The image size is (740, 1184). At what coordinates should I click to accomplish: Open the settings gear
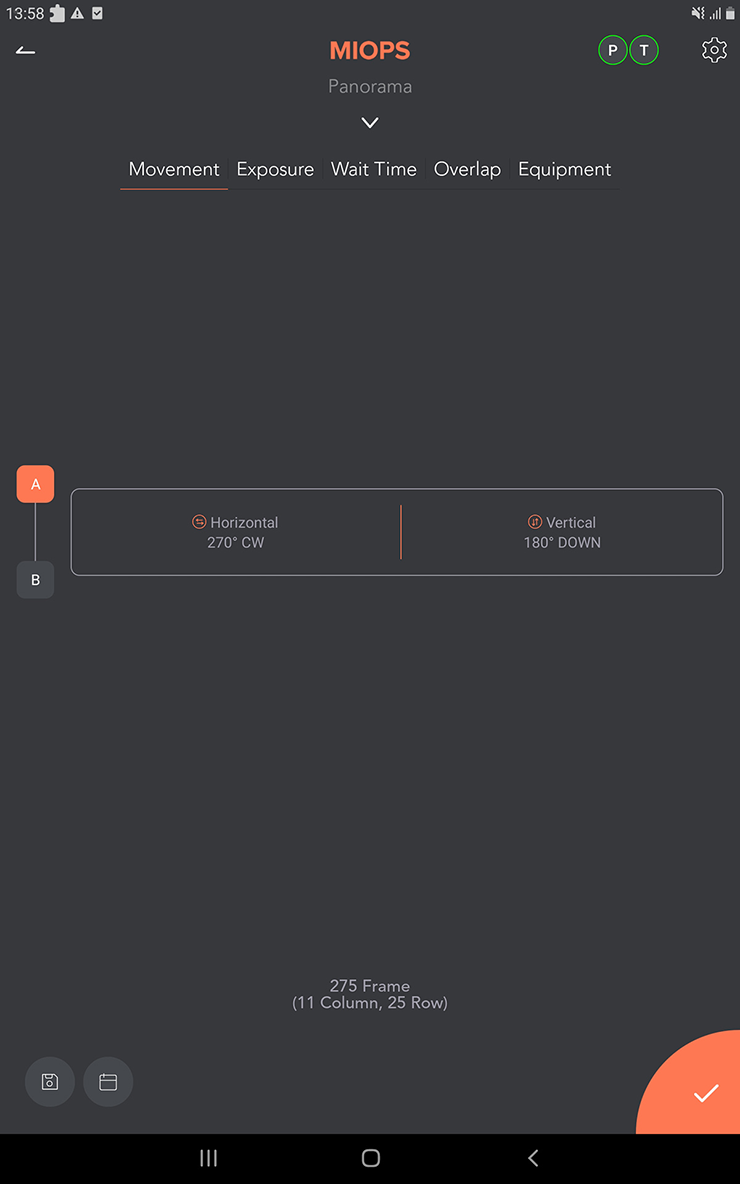(714, 51)
